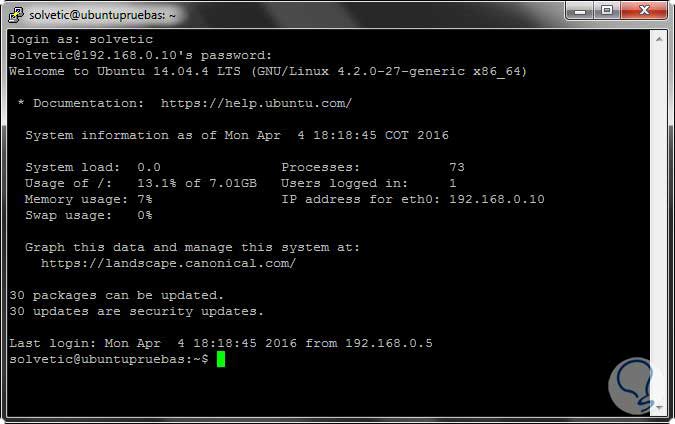Click the '30 packages can be updated.' line

(x=117, y=295)
